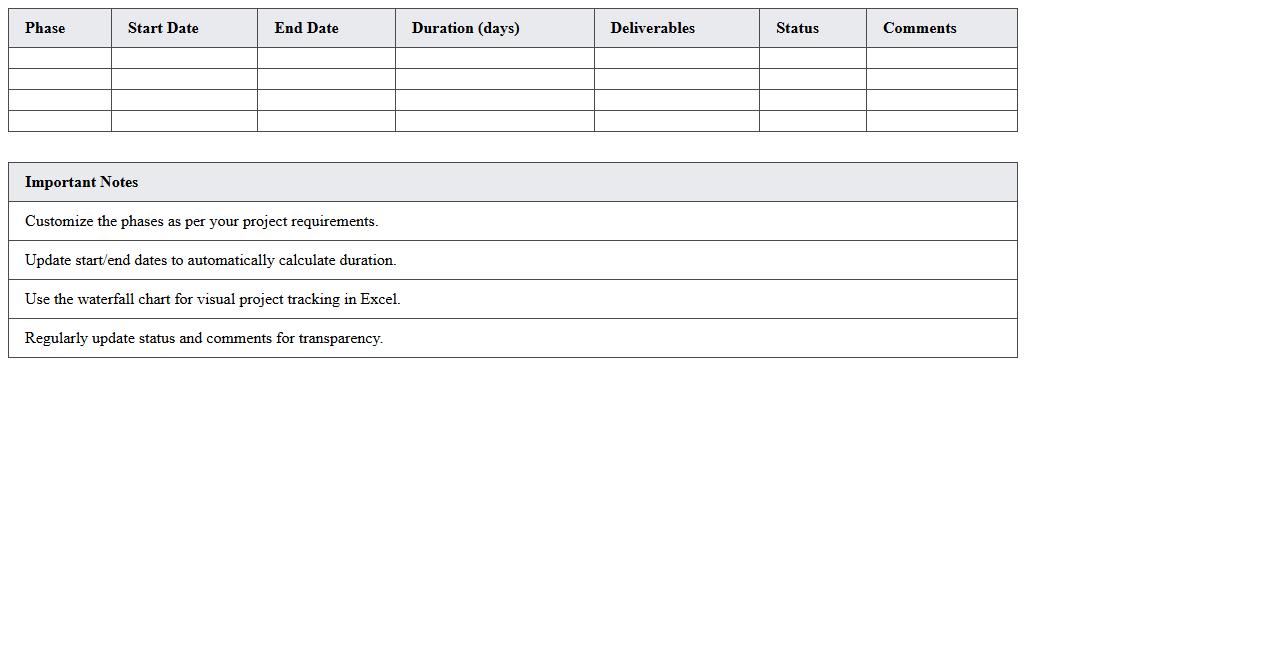Image resolution: width=1278 pixels, height=650 pixels.
Task: Click the Phase column header
Action: [45, 28]
